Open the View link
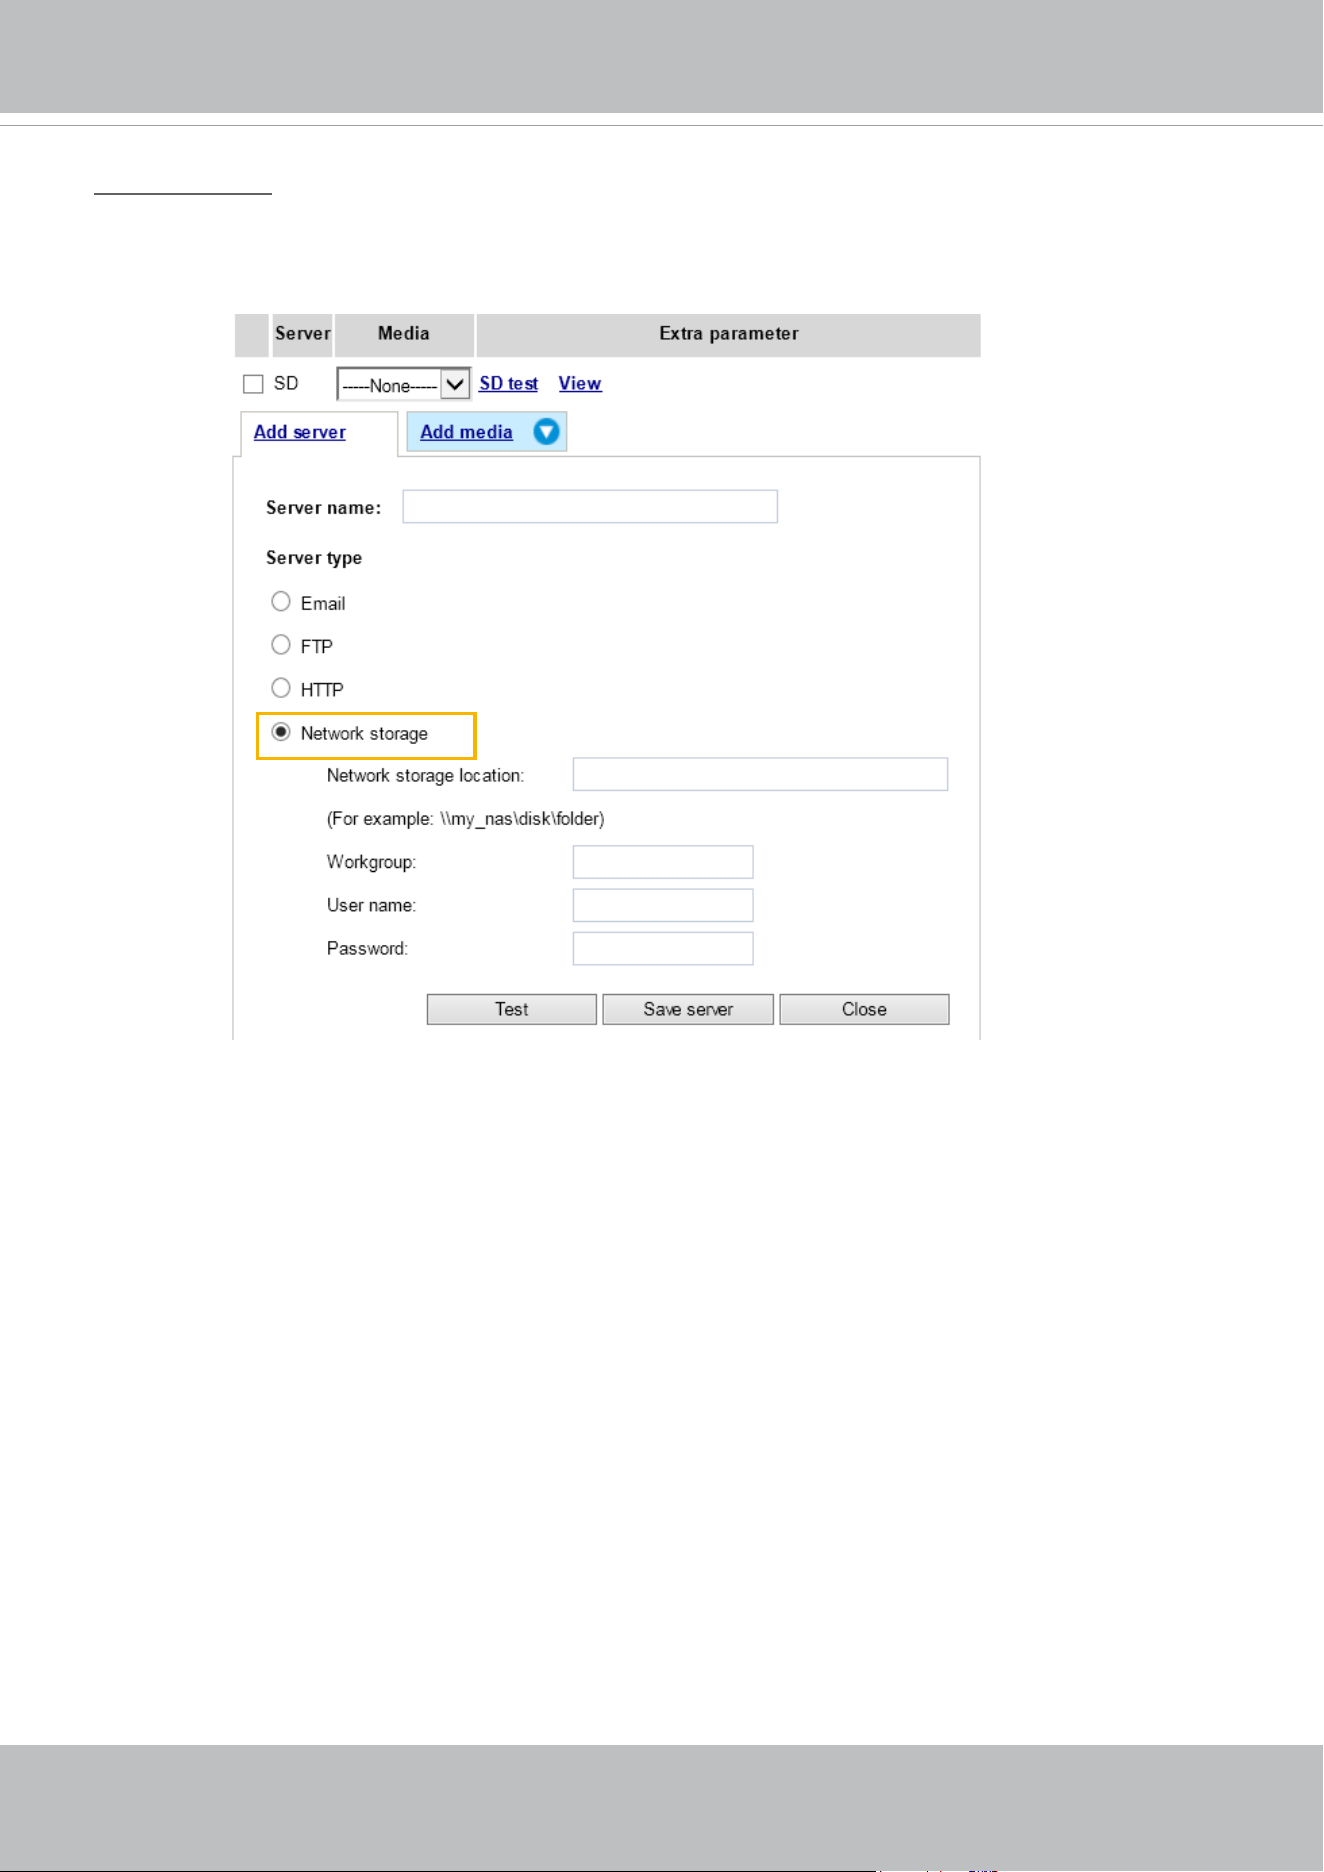Screen dimensions: 1324x1872 [x=580, y=383]
